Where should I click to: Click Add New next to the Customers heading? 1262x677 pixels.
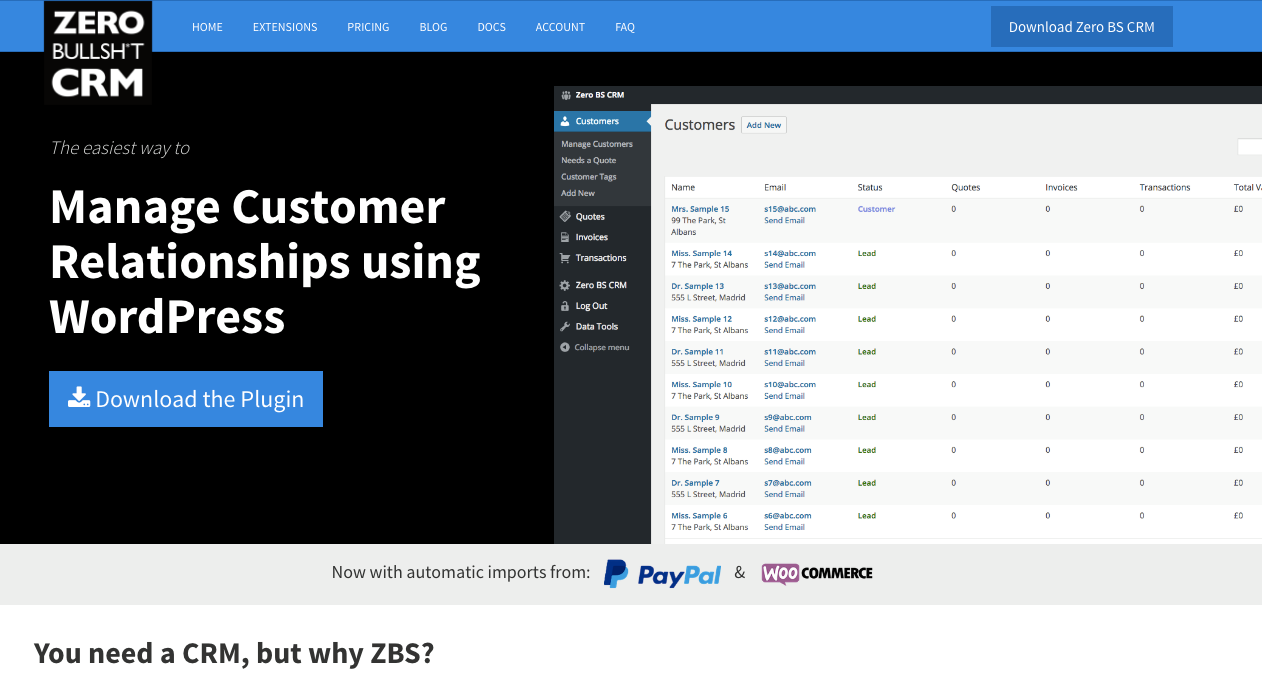[x=763, y=124]
